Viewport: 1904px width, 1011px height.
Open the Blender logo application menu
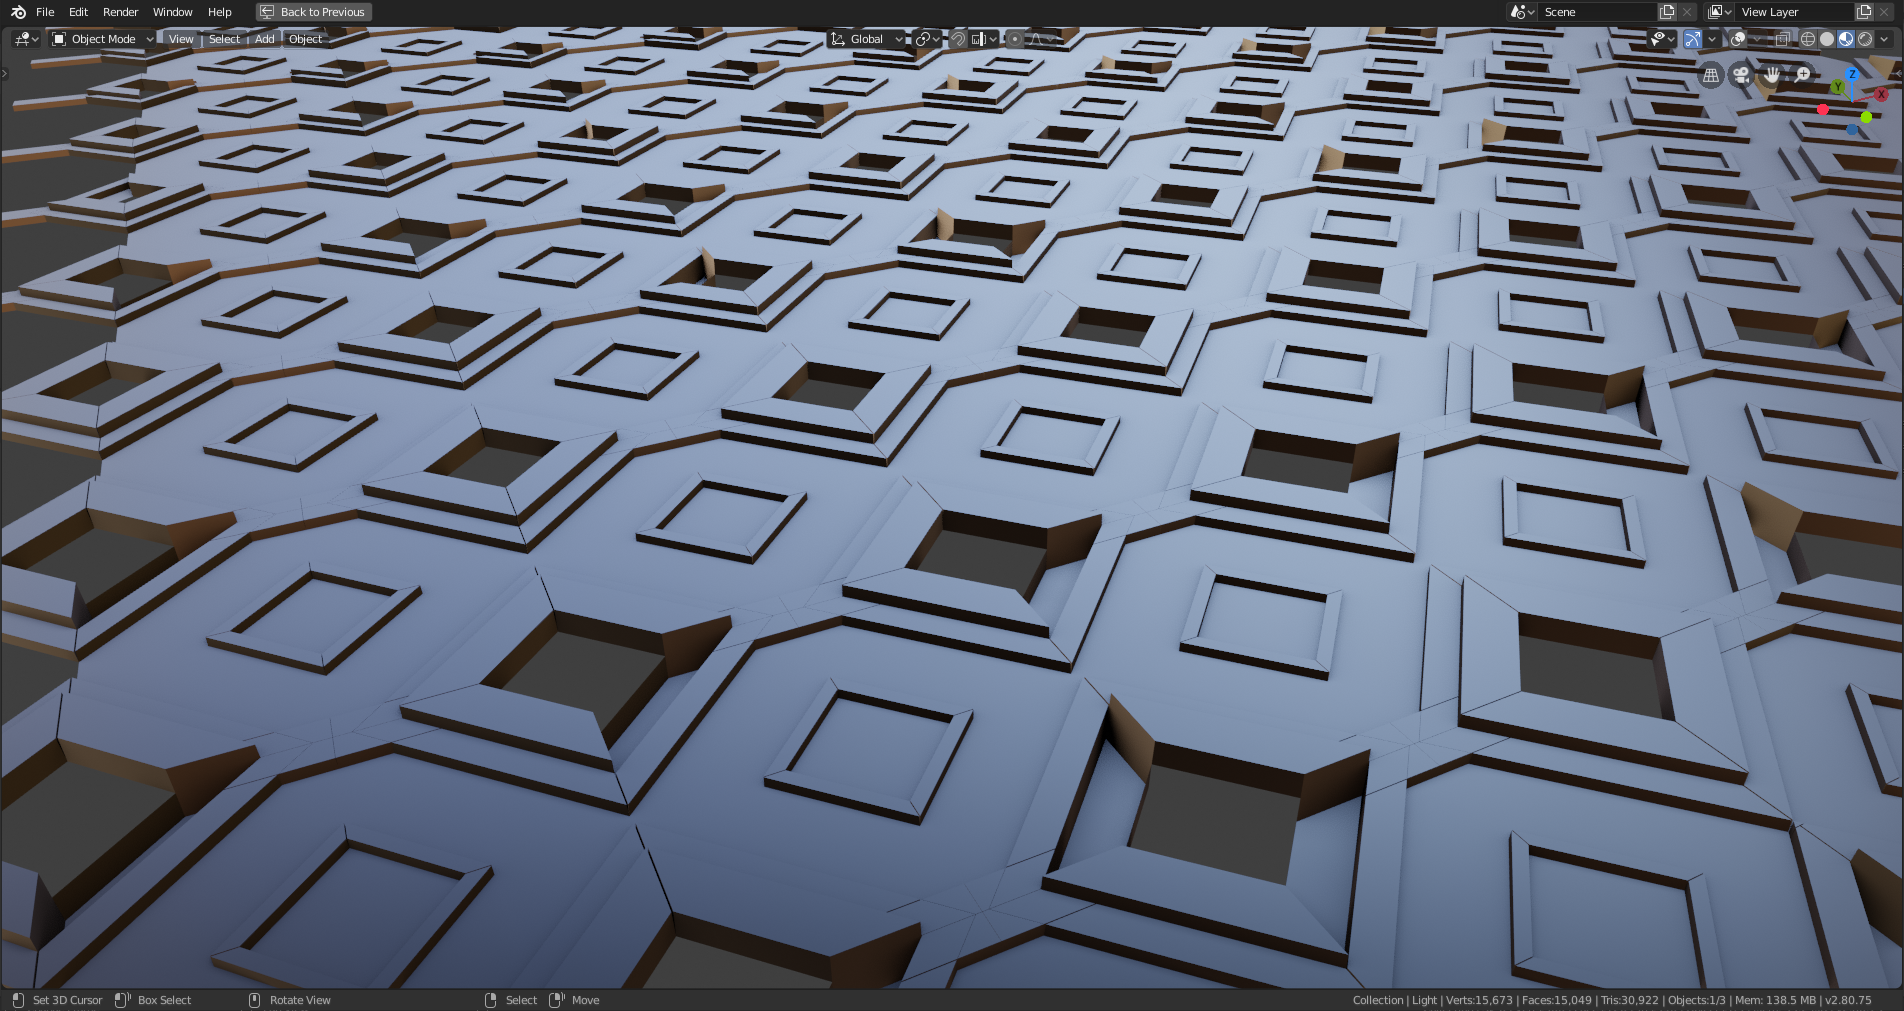coord(18,12)
